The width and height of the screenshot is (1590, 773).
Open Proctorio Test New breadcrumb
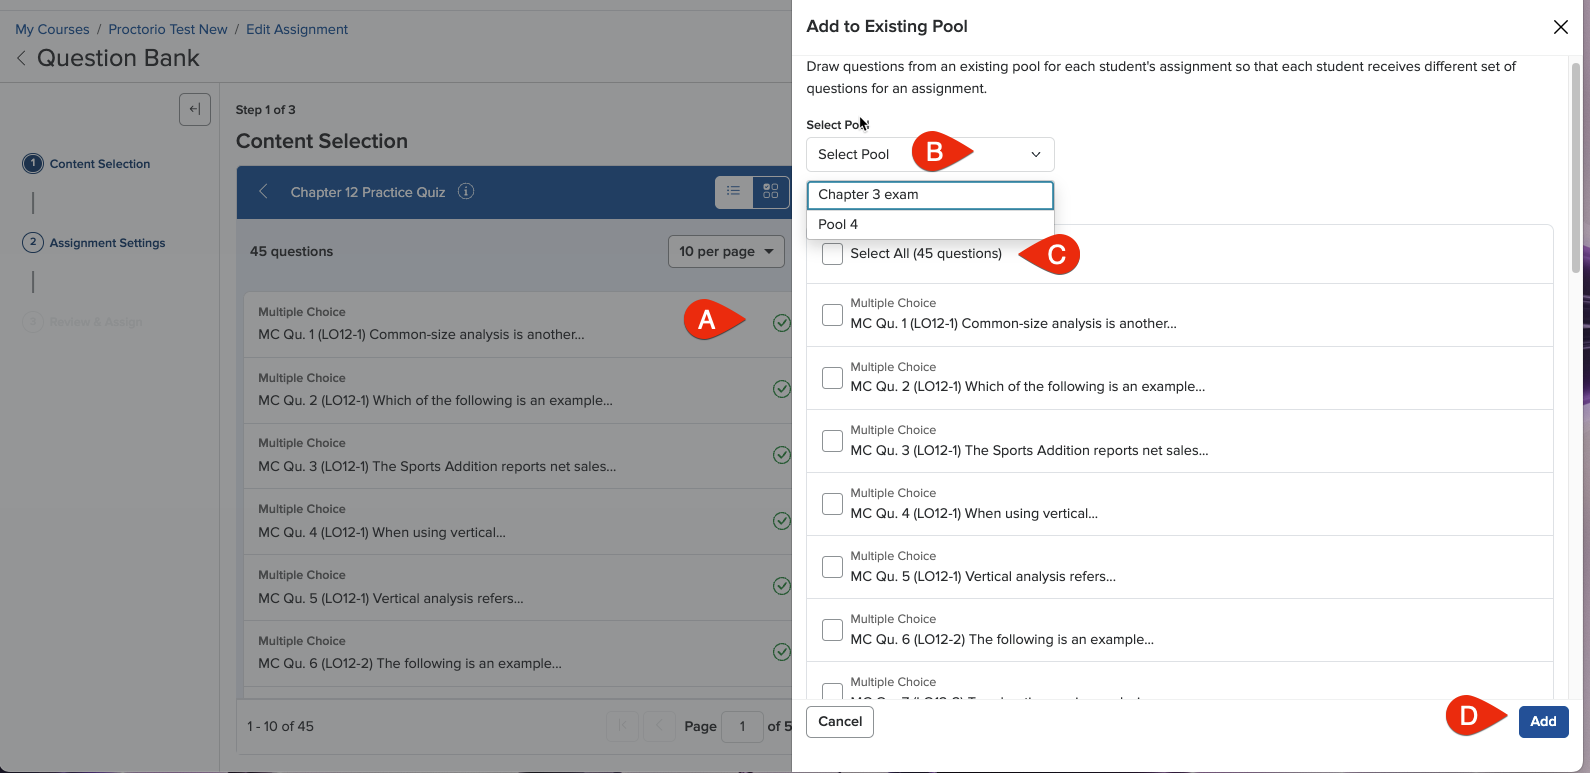coord(168,29)
